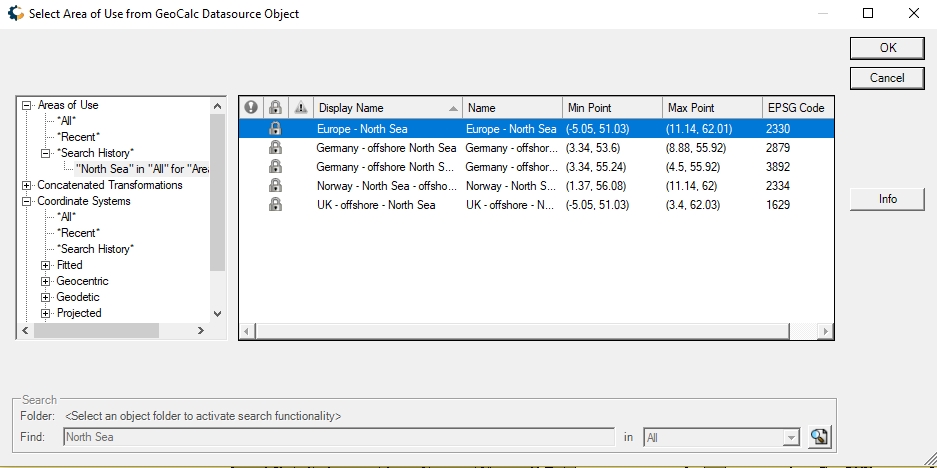The width and height of the screenshot is (937, 468).
Task: Click the results list horizontal scrollbar thumb
Action: click(x=522, y=331)
